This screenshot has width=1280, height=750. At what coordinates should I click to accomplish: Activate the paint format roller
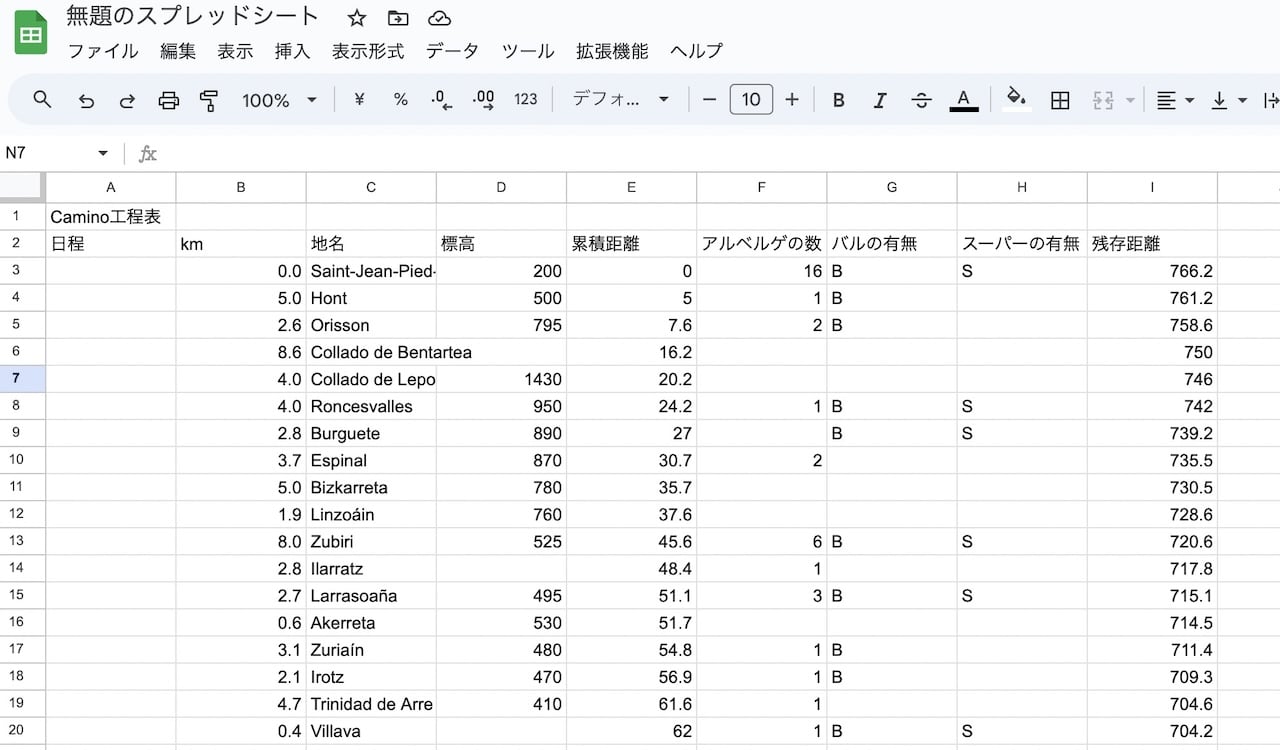click(x=209, y=100)
